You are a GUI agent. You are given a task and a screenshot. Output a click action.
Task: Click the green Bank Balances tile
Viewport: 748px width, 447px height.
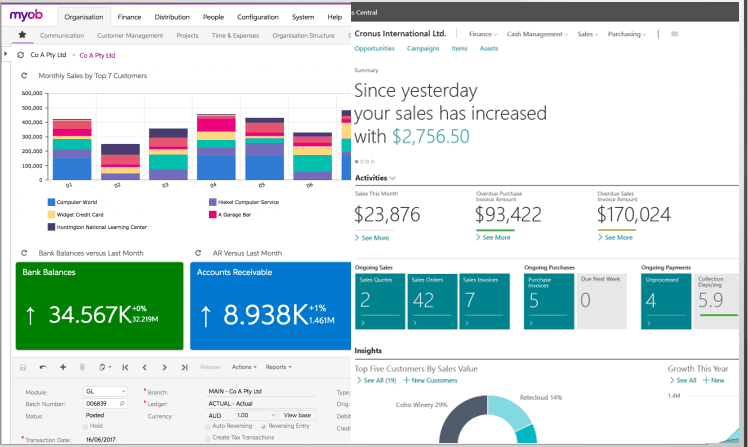tap(99, 306)
